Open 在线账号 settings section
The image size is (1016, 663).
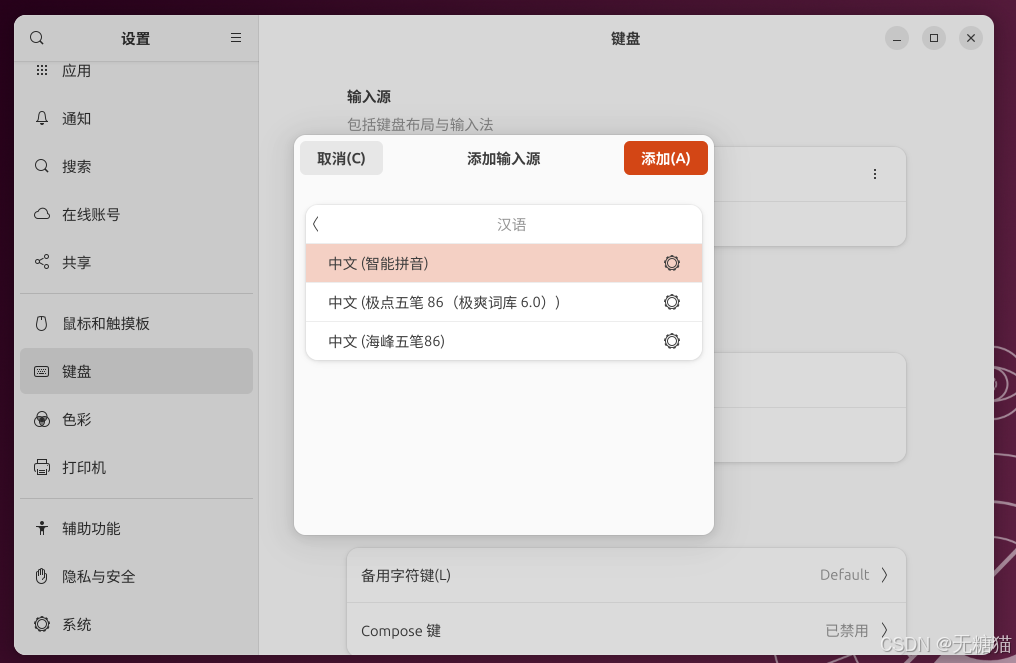(x=136, y=214)
